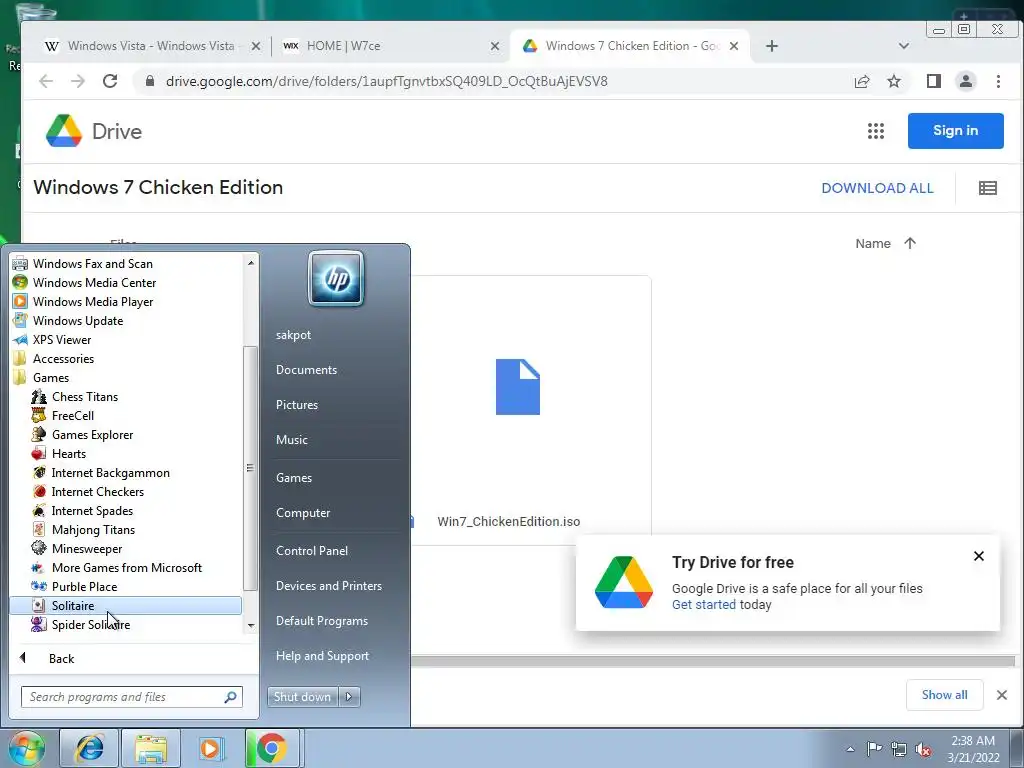Select the Win7_ChickenEdition.iso file thumbnail
Viewport: 1024px width, 768px height.
click(518, 387)
